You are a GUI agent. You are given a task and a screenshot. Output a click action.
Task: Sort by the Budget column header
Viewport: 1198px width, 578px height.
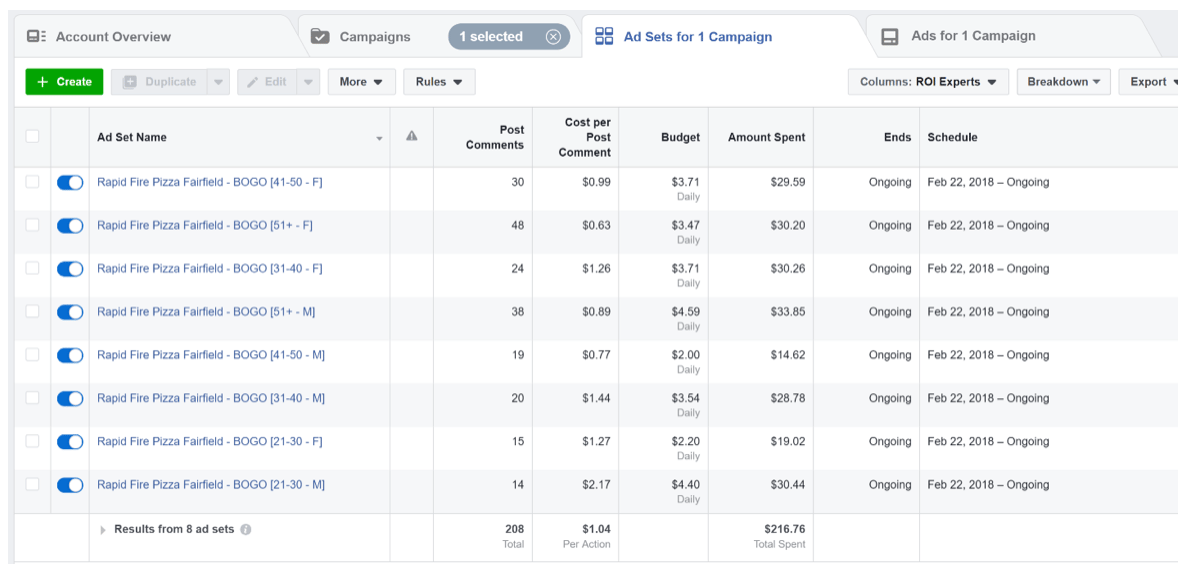pos(681,137)
